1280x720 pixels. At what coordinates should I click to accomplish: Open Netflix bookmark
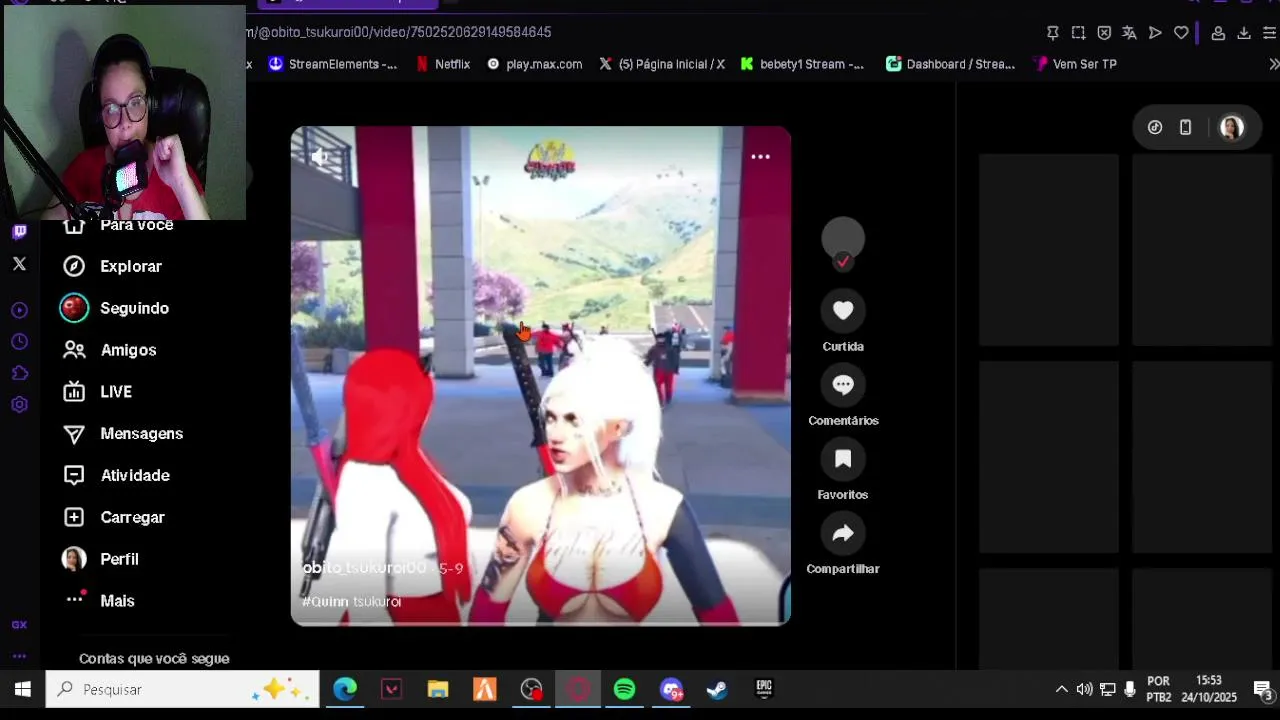click(x=442, y=64)
